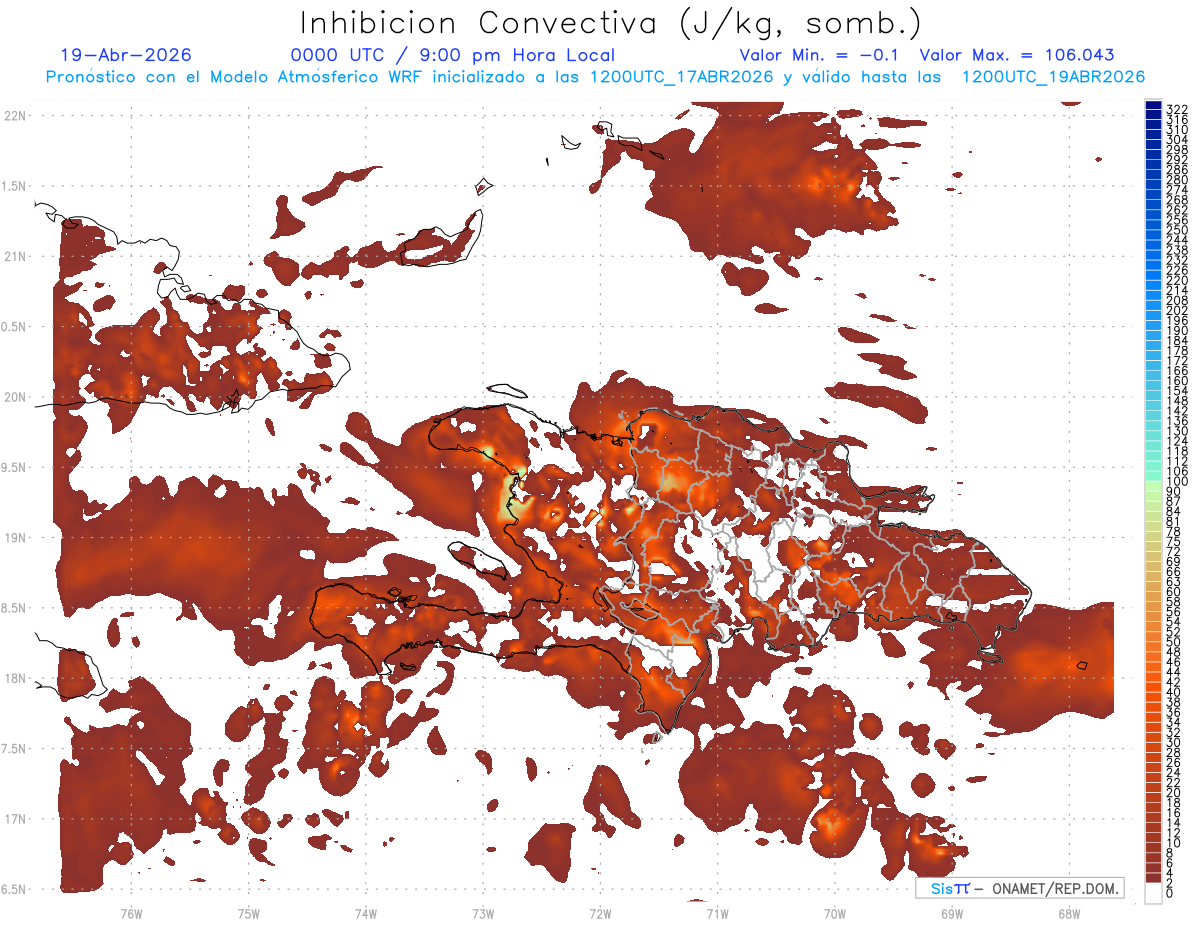Click the 72W longitude axis label
The image size is (1200, 927).
click(600, 913)
